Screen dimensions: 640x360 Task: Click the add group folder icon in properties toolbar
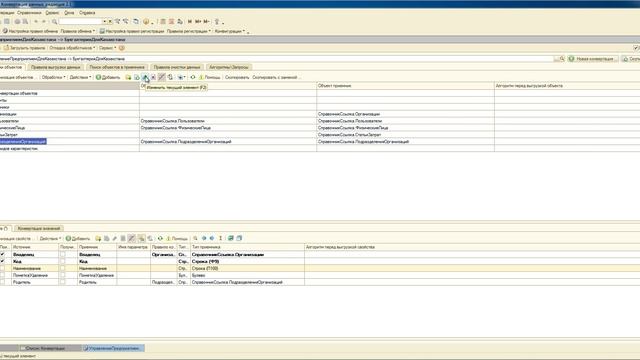click(x=98, y=238)
